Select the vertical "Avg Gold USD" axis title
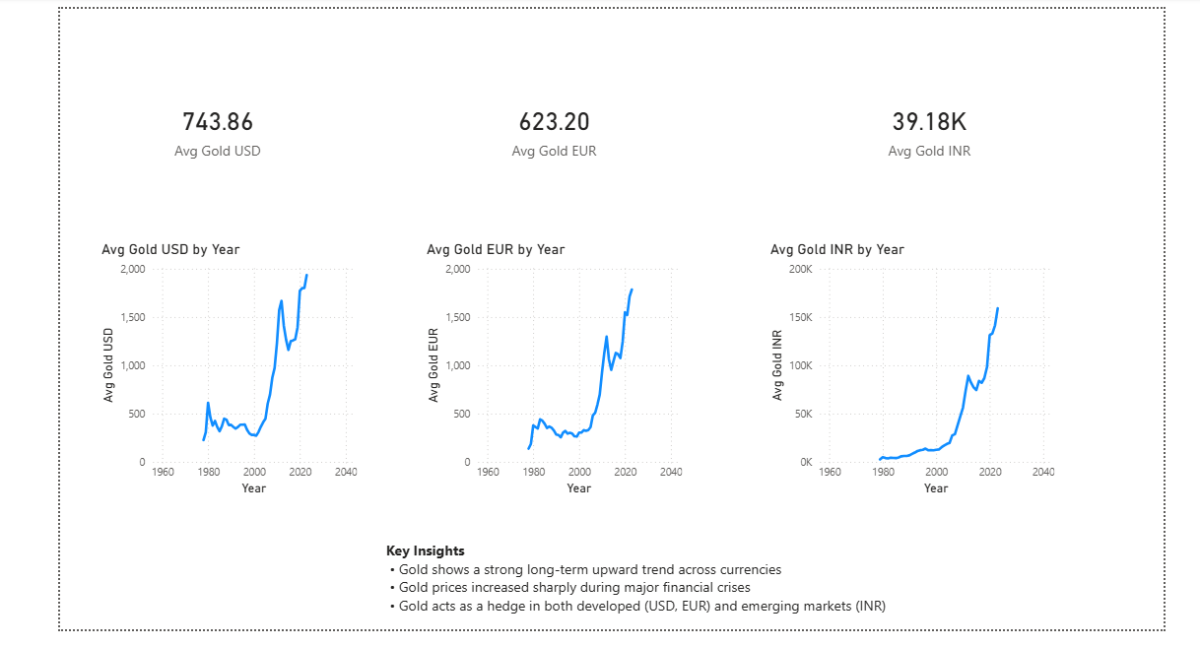Viewport: 1200px width, 647px height. coord(109,366)
